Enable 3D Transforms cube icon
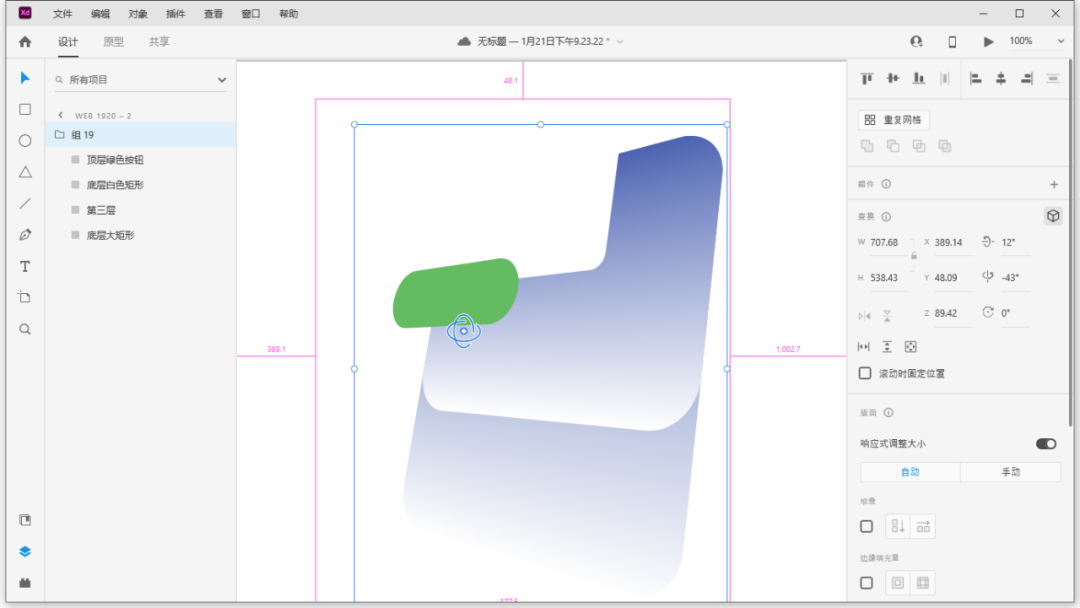The height and width of the screenshot is (608, 1080). (1052, 216)
